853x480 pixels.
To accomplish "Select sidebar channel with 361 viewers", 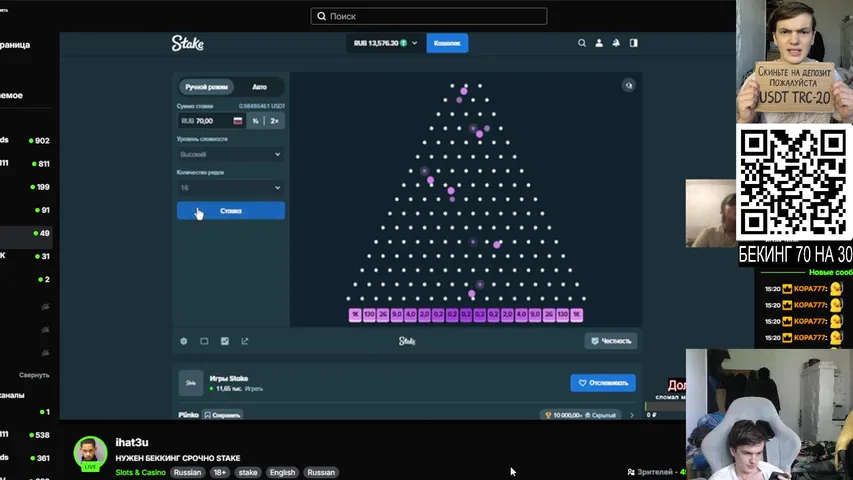I will click(26, 458).
